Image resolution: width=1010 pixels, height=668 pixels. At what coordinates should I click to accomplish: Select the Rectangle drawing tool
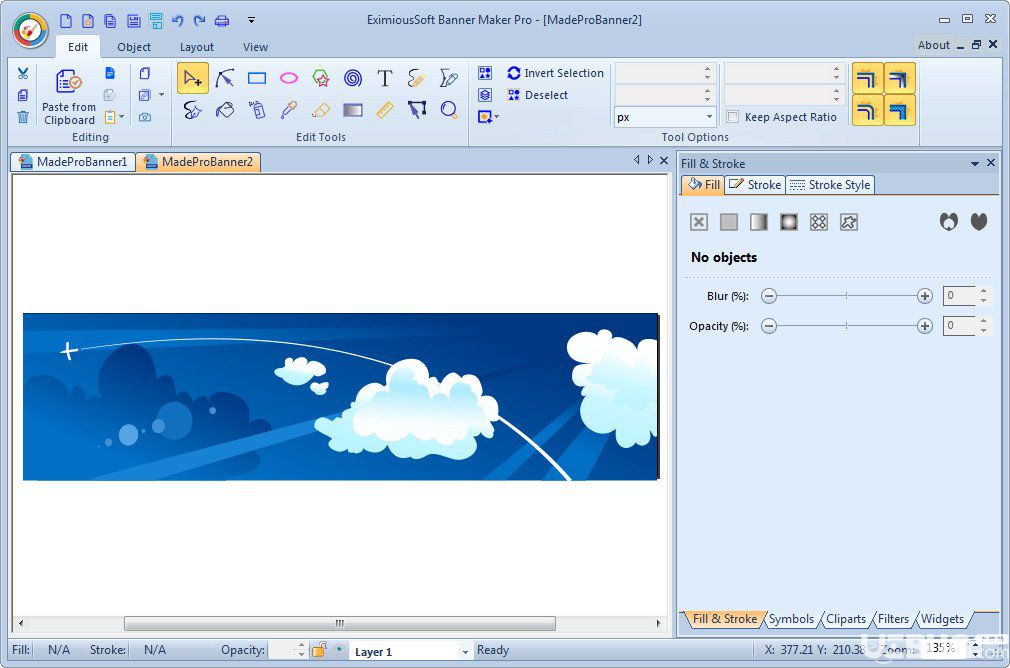tap(257, 79)
